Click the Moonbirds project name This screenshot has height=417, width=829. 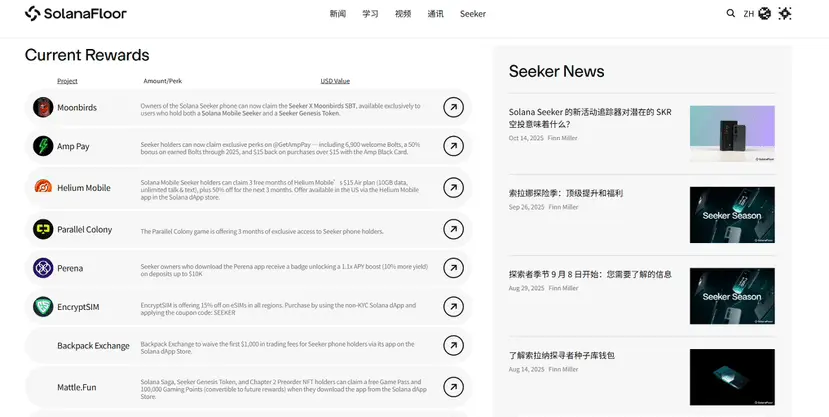pyautogui.click(x=77, y=107)
